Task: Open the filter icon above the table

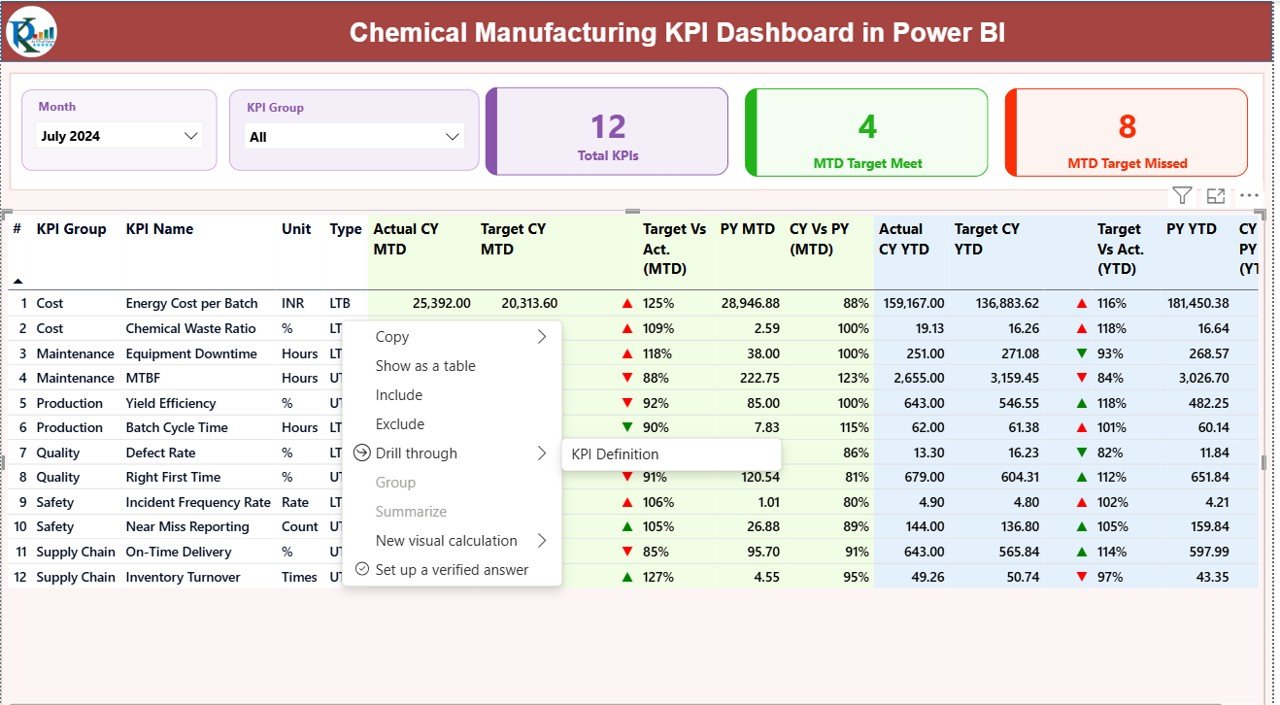Action: (1182, 195)
